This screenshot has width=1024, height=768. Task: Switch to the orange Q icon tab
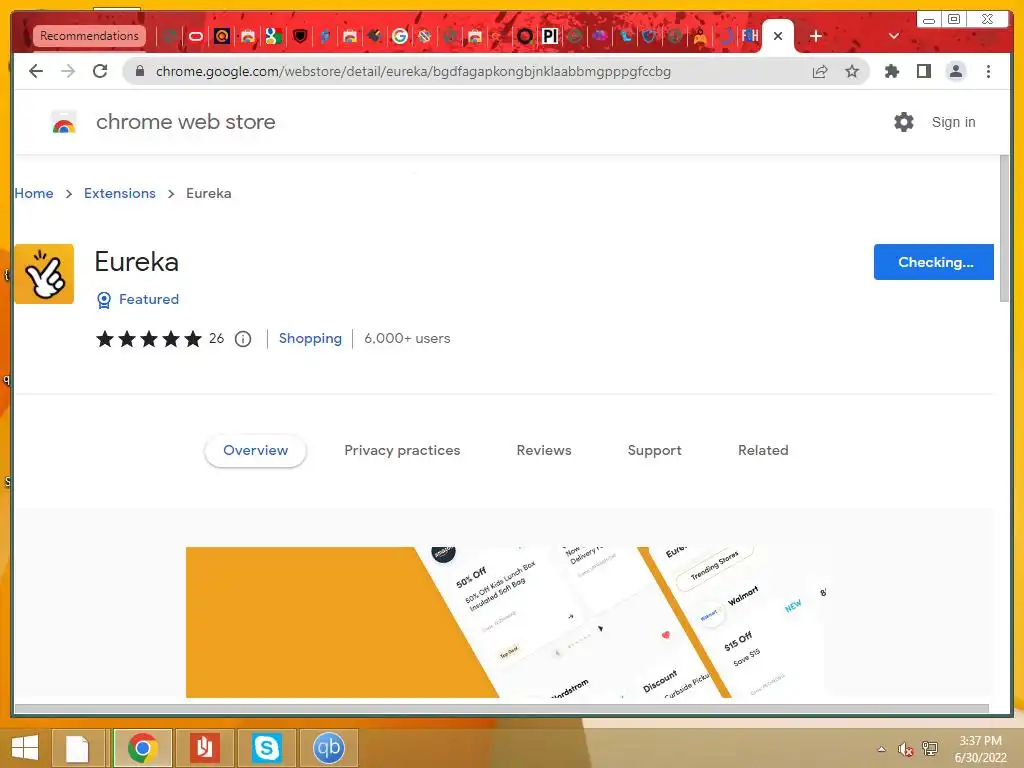pyautogui.click(x=221, y=36)
